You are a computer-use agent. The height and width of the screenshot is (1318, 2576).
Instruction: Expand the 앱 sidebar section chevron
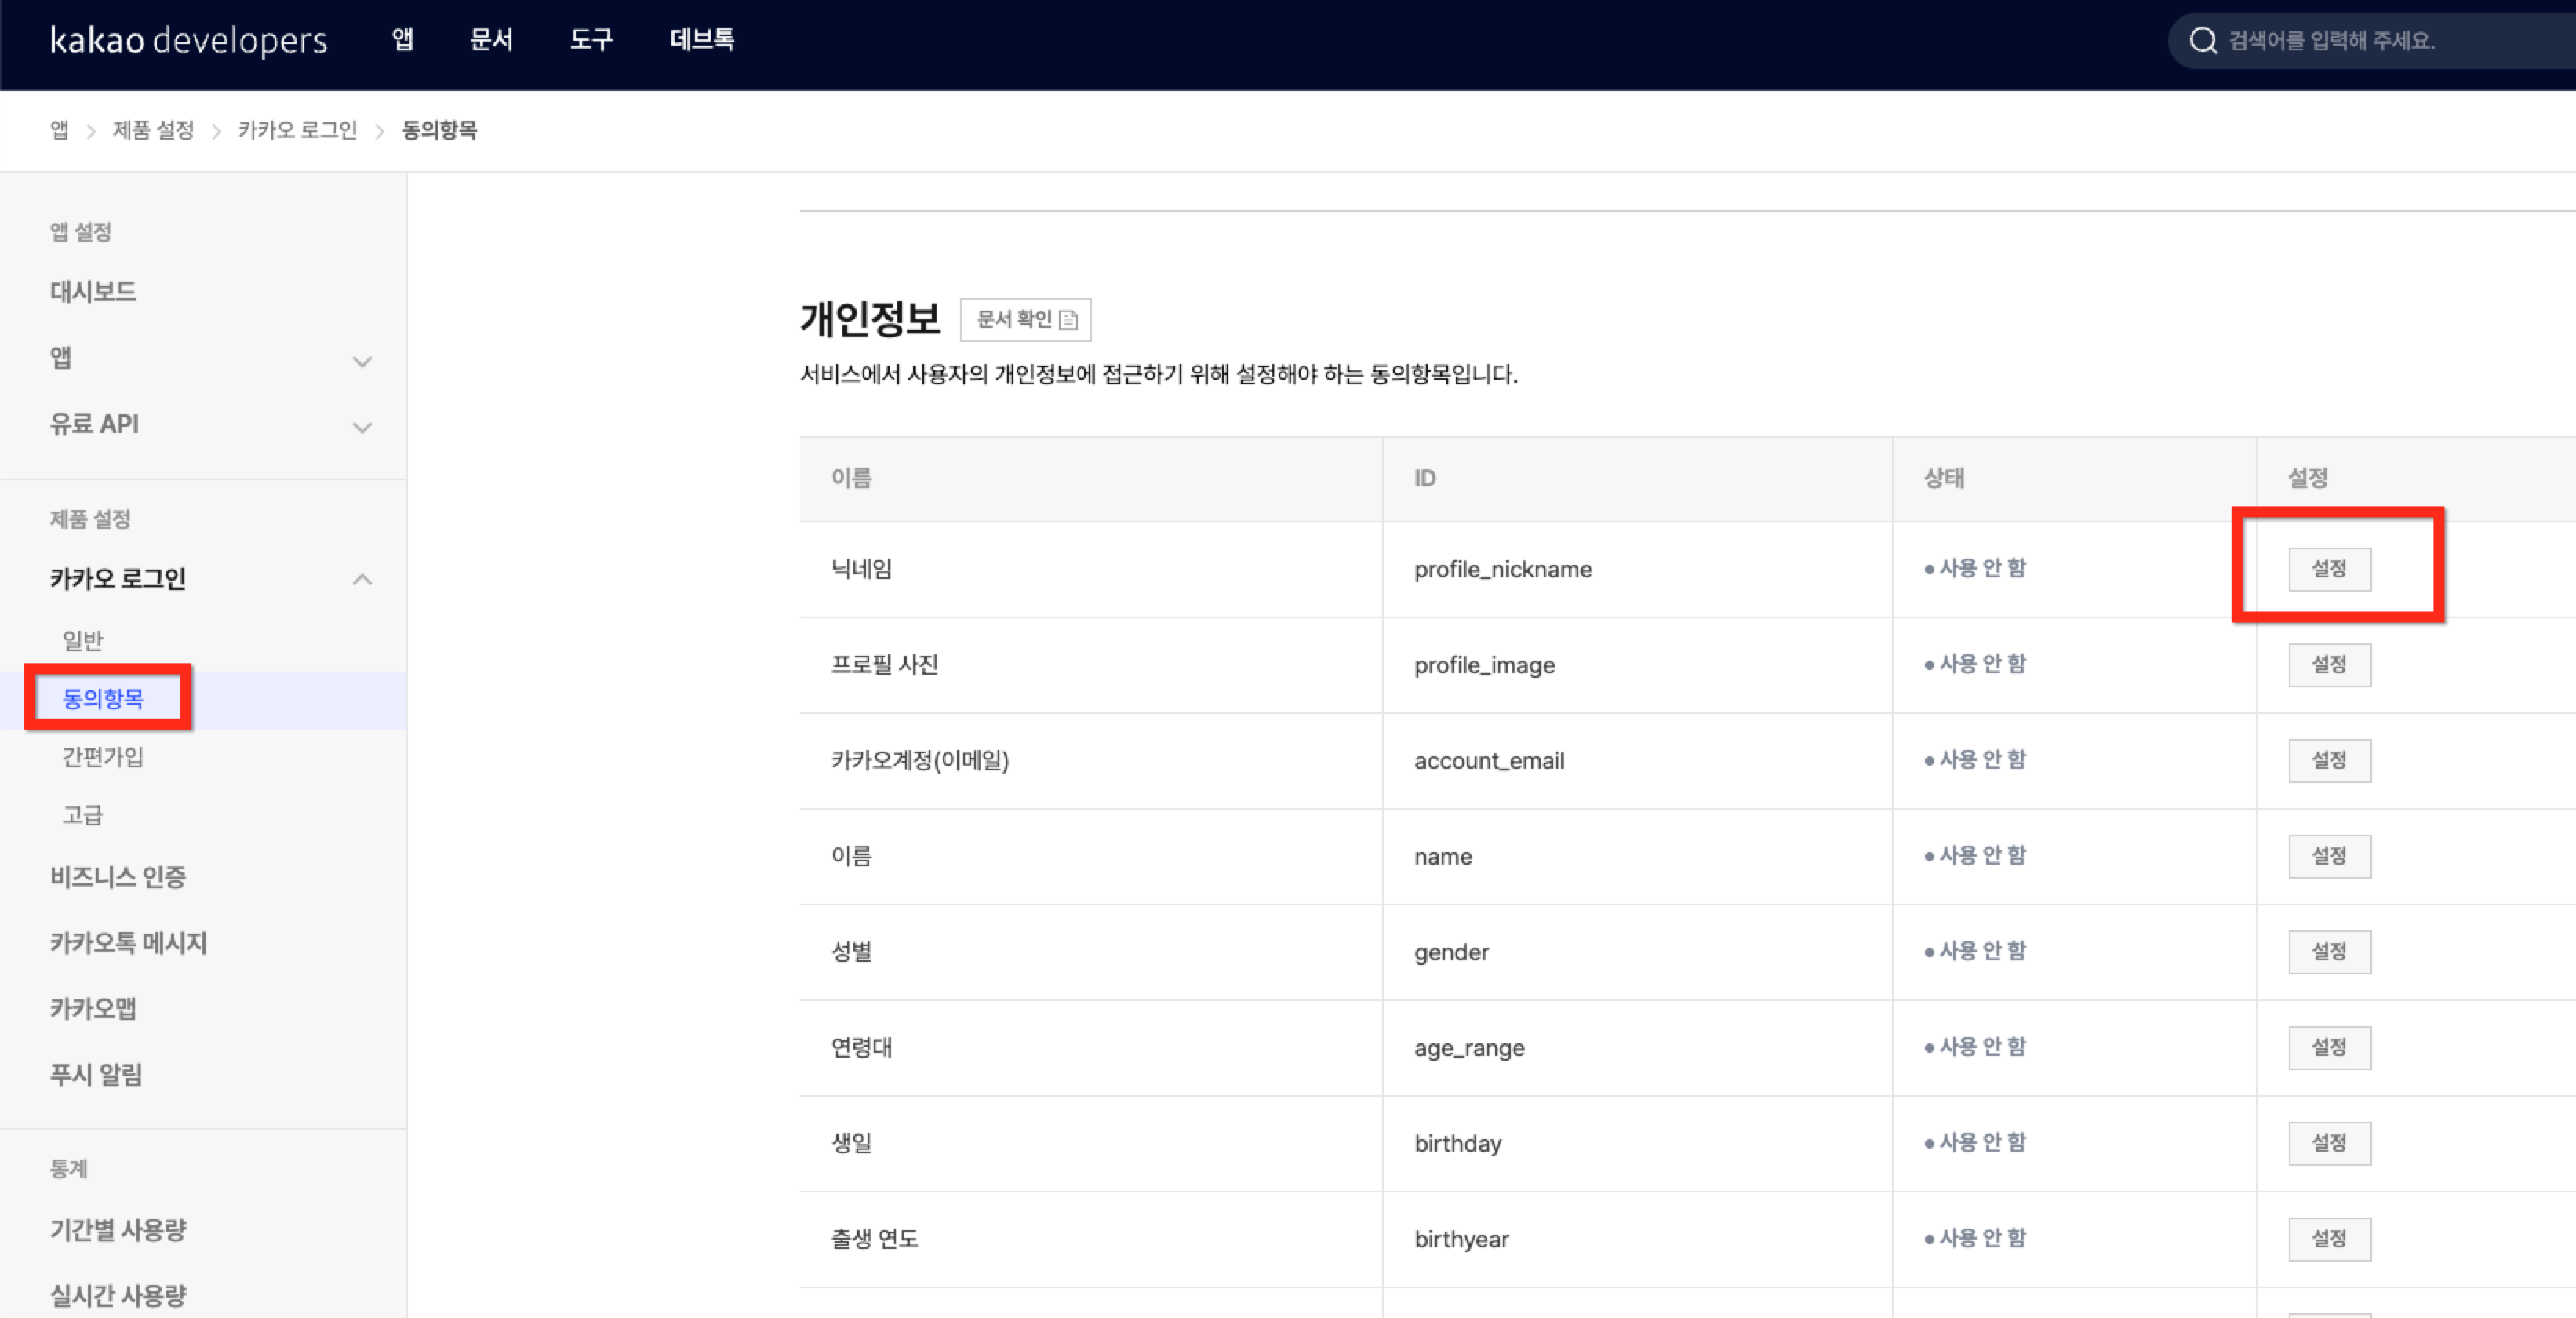point(362,361)
